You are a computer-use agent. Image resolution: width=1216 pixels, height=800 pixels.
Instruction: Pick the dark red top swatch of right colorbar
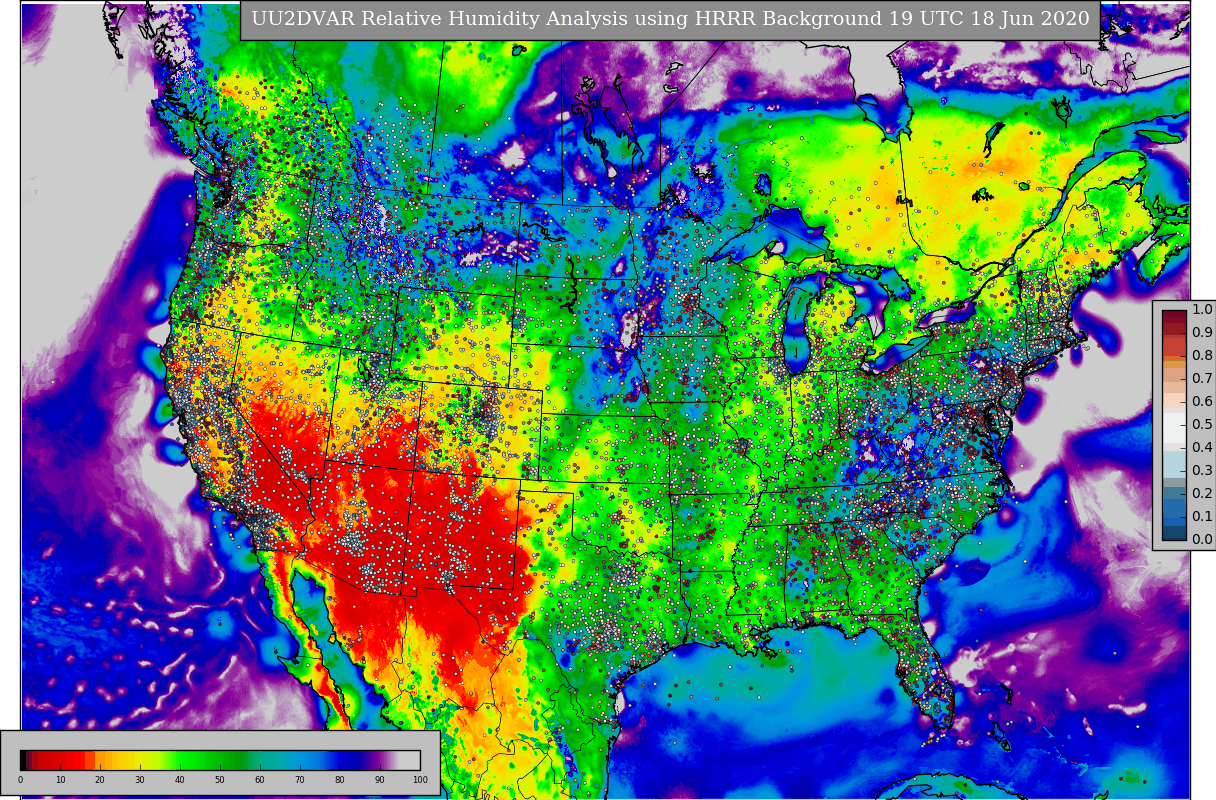tap(1174, 316)
